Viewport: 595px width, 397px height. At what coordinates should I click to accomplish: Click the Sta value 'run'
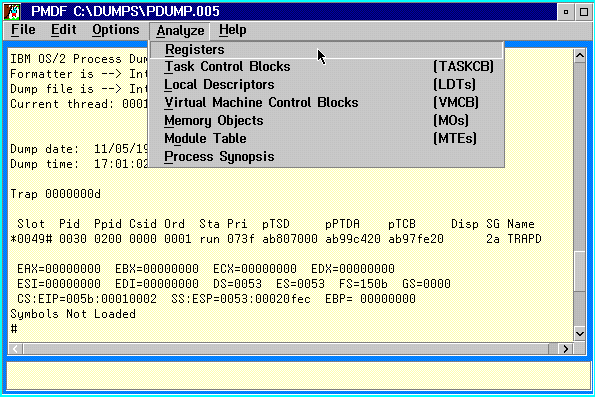point(209,239)
